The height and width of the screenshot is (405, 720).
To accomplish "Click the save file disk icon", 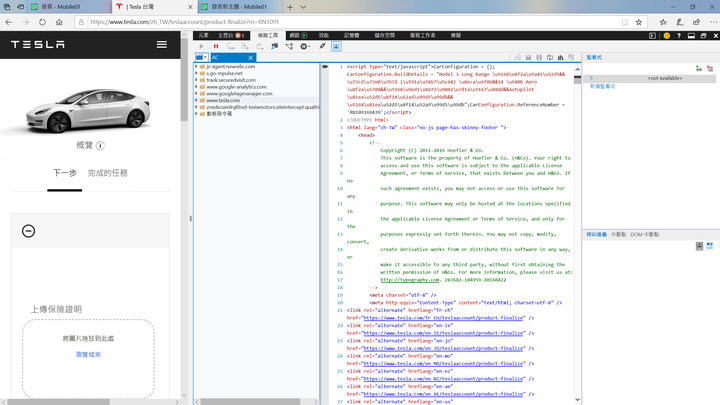I will [x=529, y=57].
